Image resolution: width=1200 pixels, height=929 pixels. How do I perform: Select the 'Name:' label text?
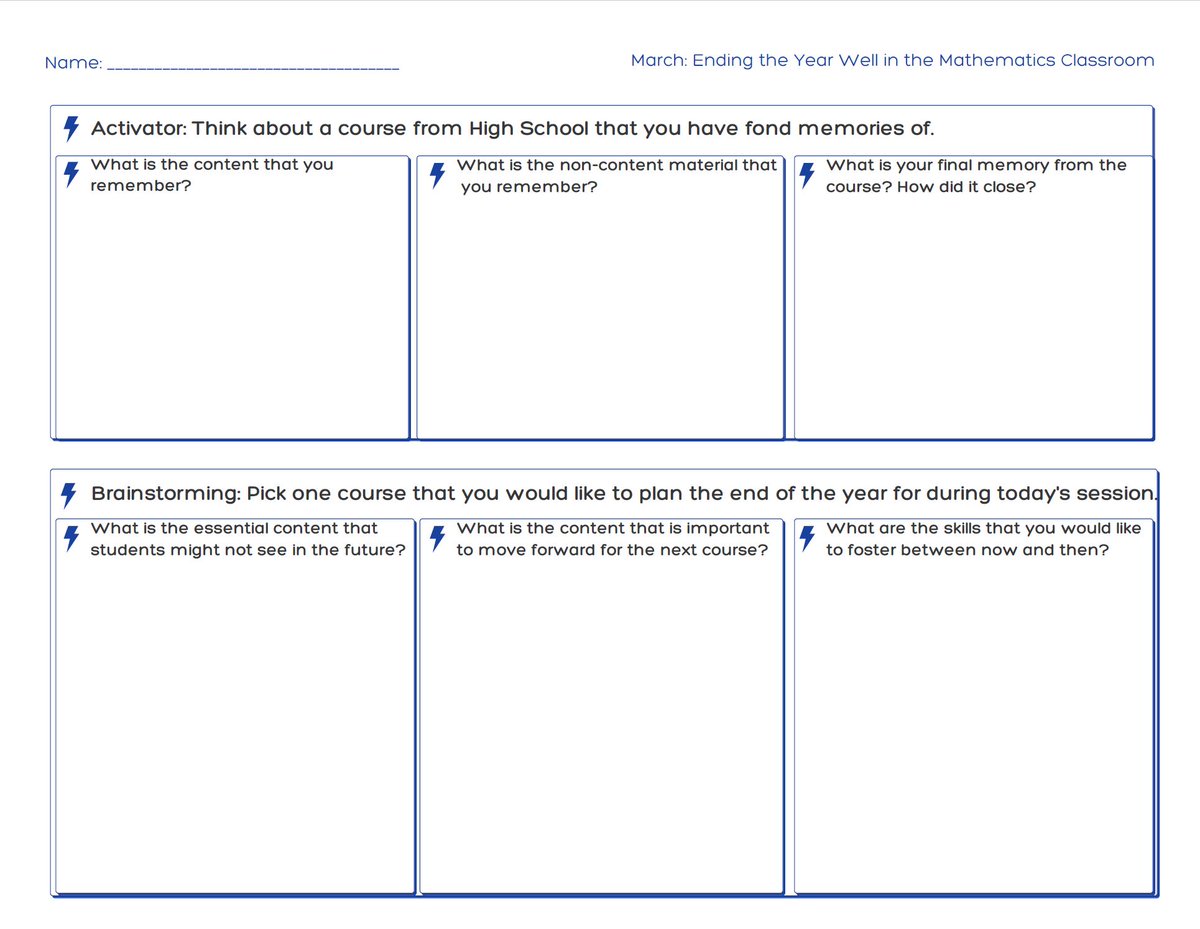[73, 63]
